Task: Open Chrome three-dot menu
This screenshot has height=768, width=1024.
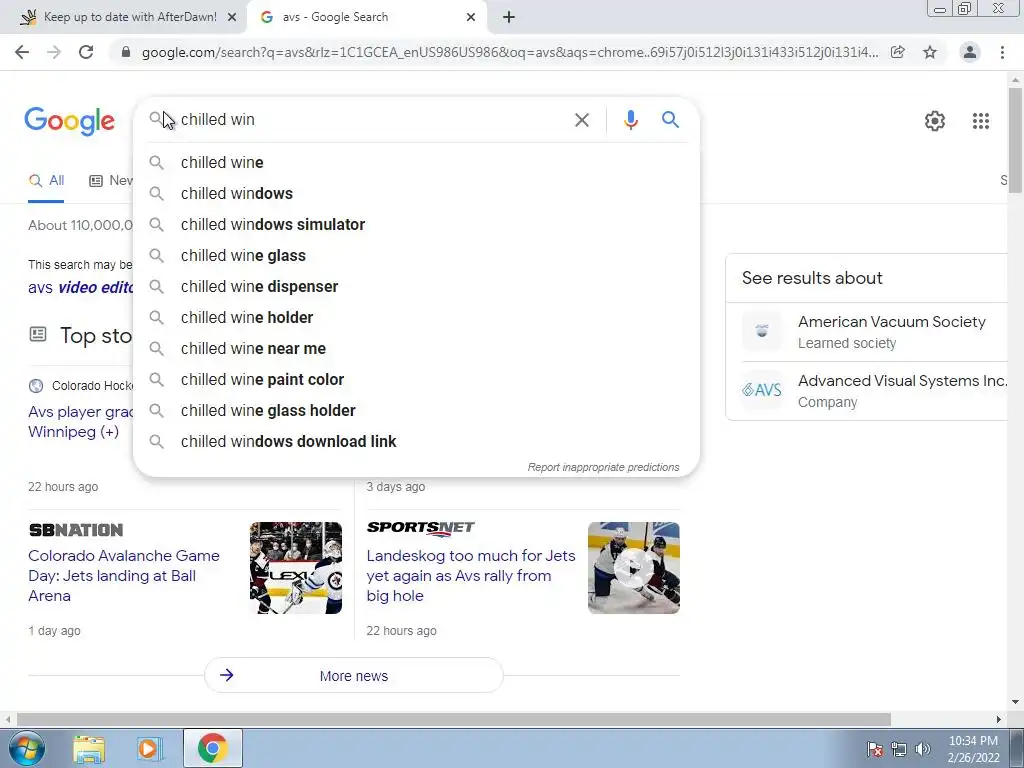Action: 1002,52
